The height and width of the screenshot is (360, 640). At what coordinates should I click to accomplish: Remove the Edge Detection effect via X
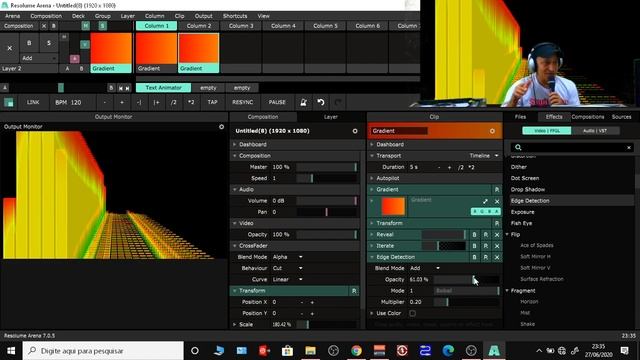[x=497, y=257]
